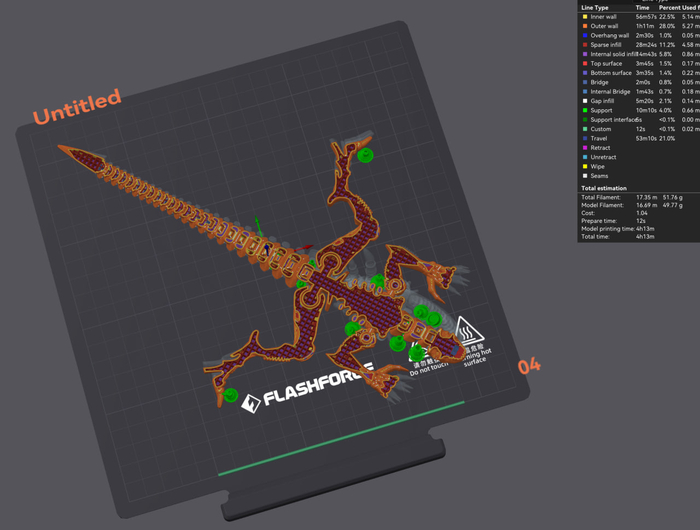700x530 pixels.
Task: Click the Percent column header
Action: coord(671,7)
